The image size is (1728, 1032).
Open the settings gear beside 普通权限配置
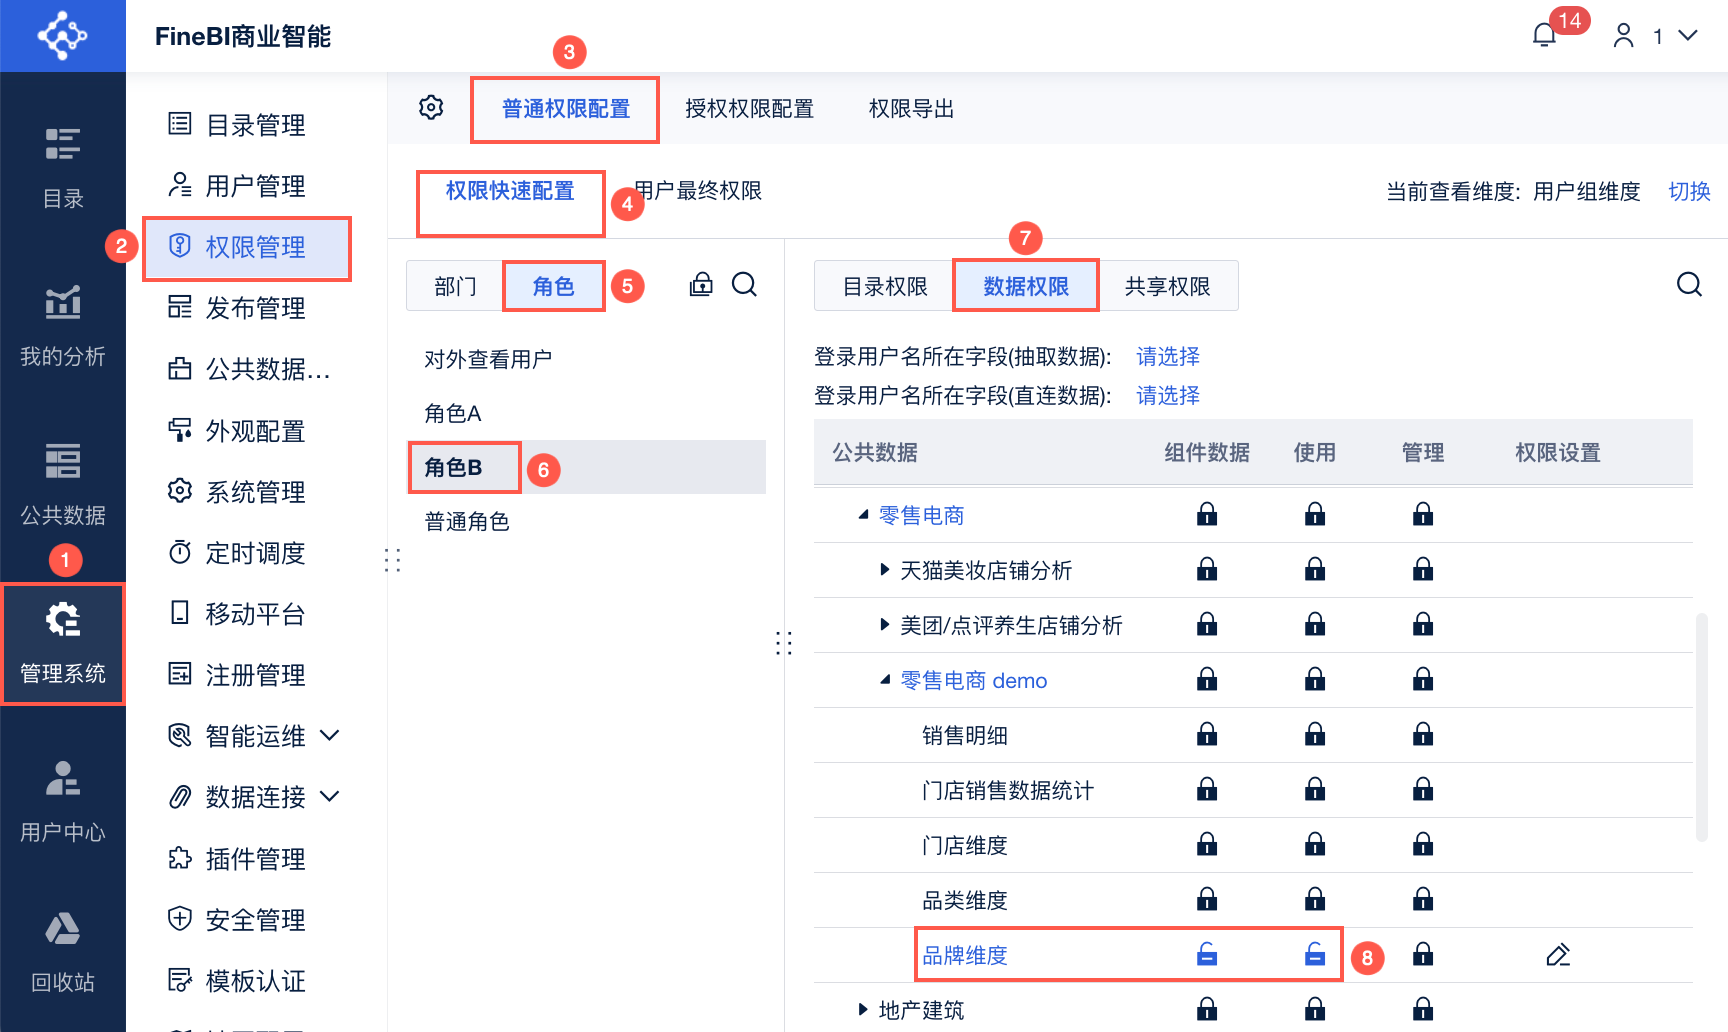tap(431, 107)
